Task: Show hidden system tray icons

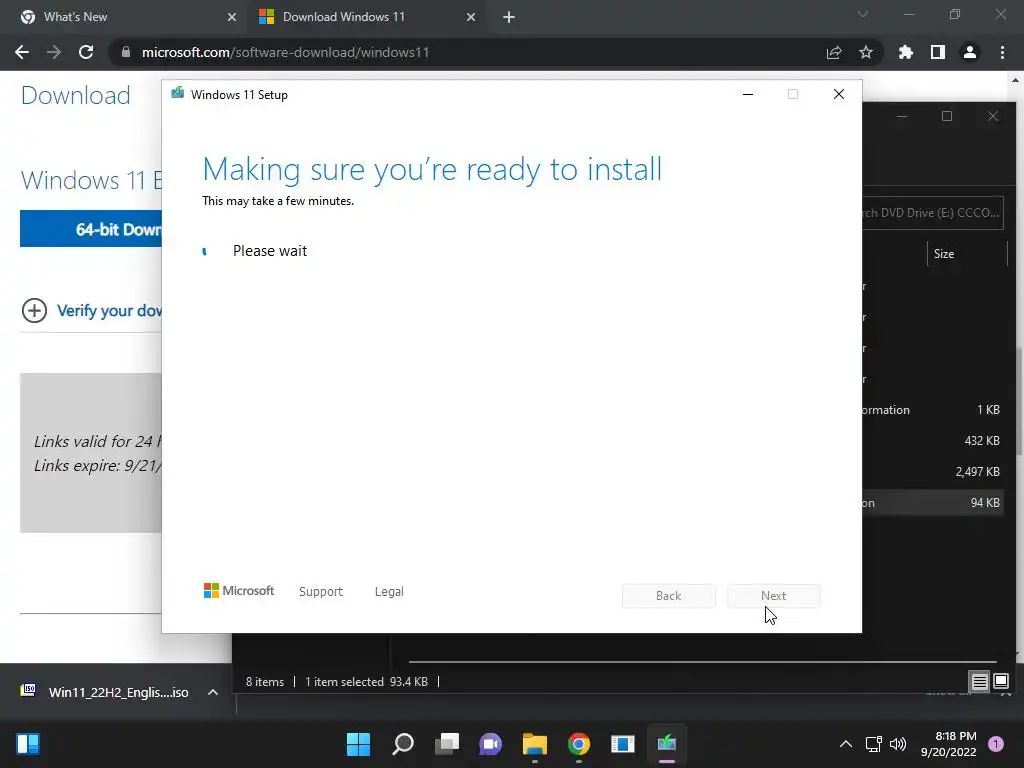Action: tap(846, 744)
